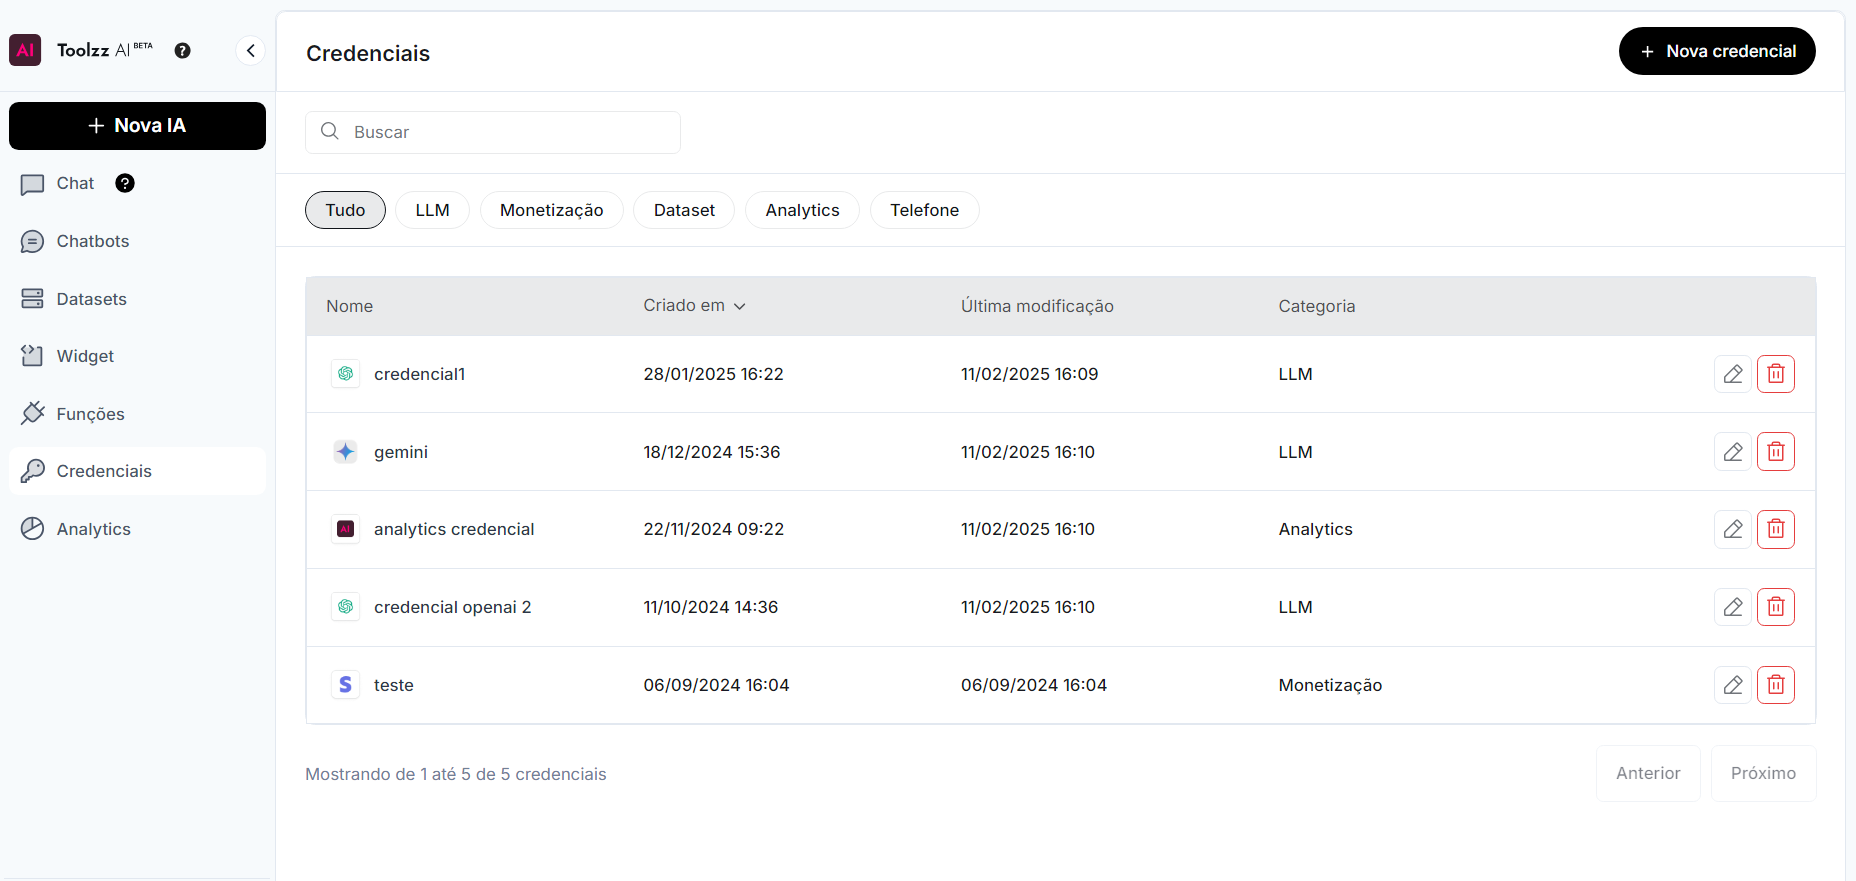
Task: Edit credencial openai 2
Action: point(1733,607)
